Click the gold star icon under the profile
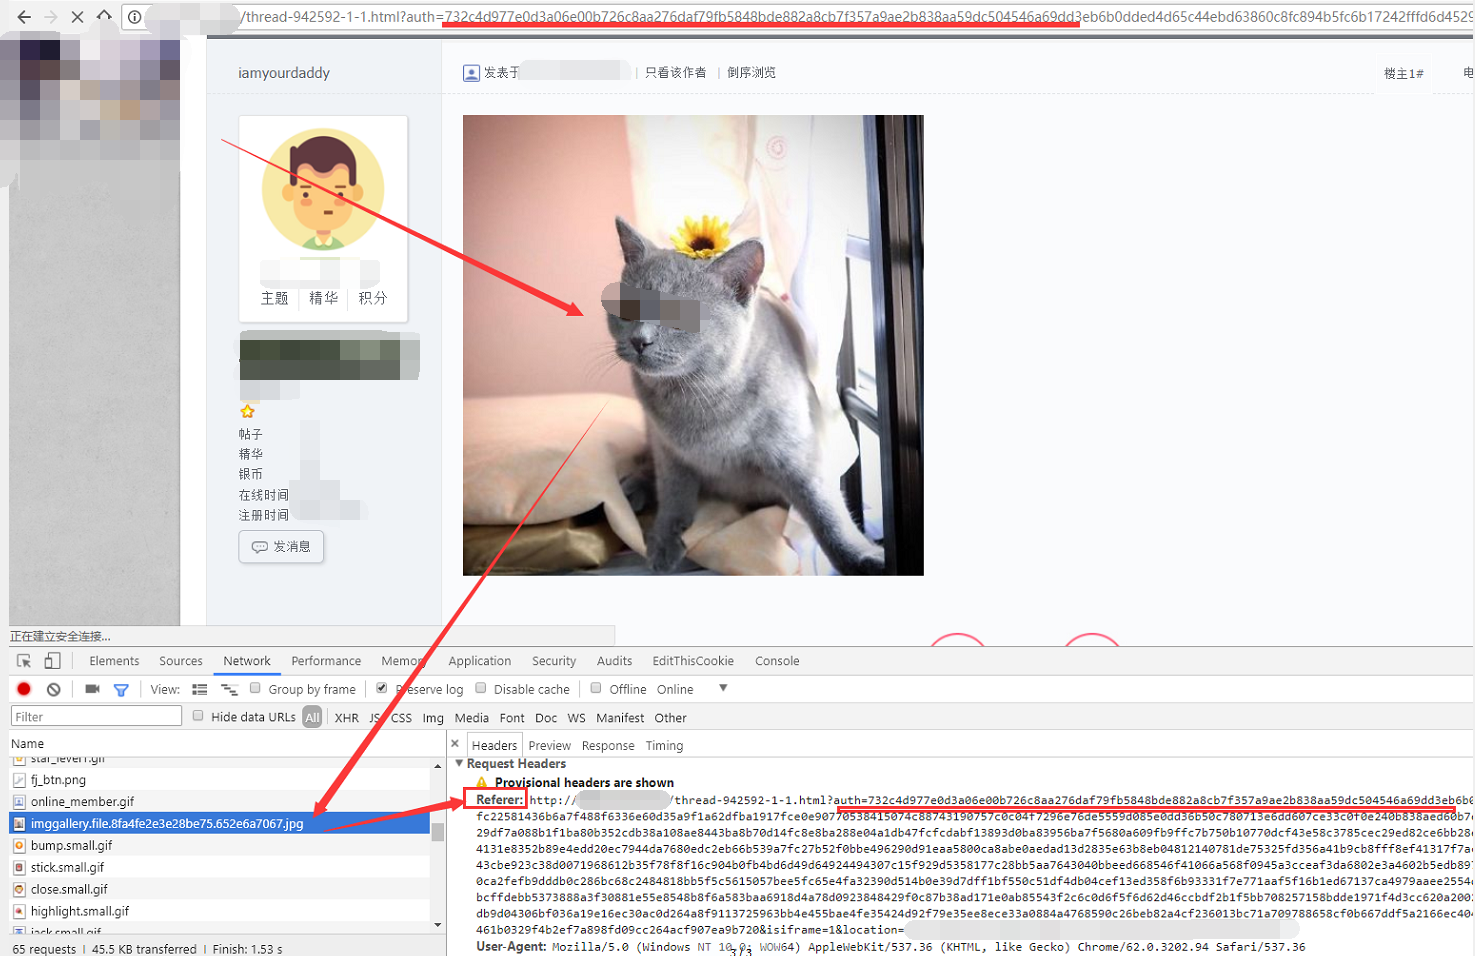The width and height of the screenshot is (1475, 956). pyautogui.click(x=248, y=411)
